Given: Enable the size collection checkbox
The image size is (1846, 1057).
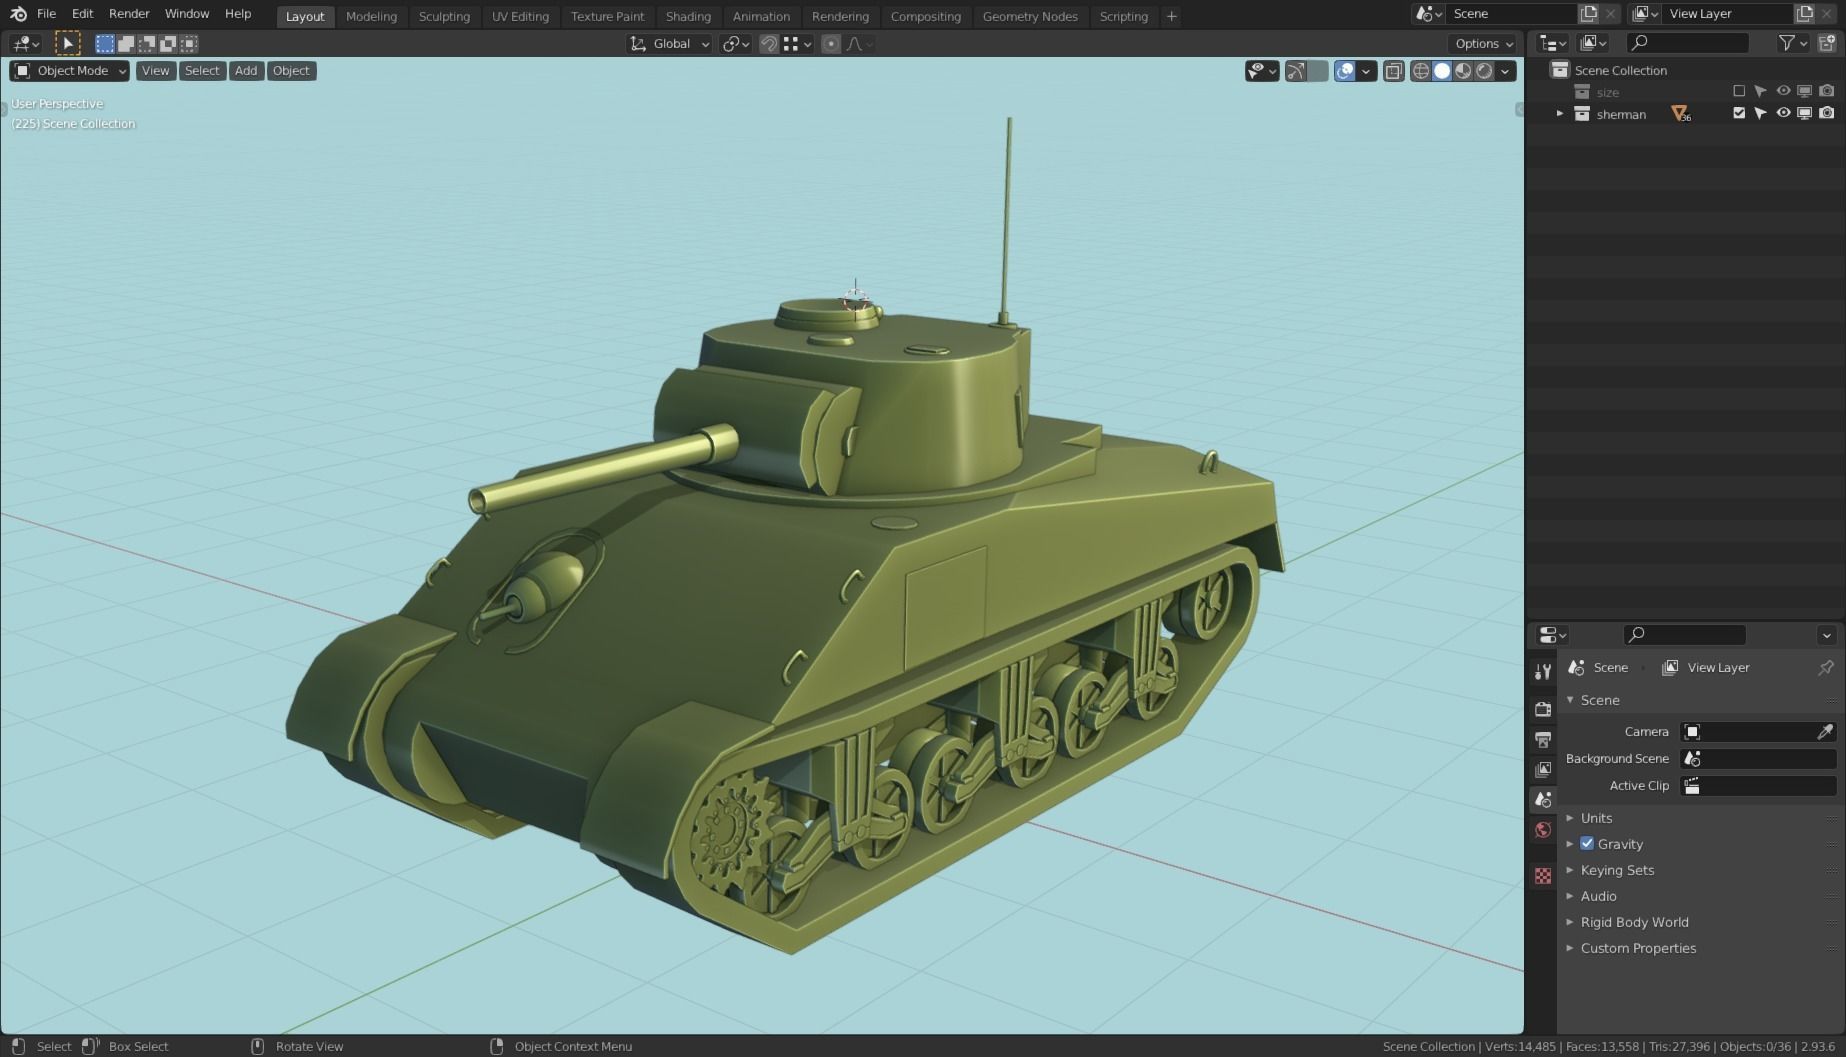Looking at the screenshot, I should pos(1739,92).
